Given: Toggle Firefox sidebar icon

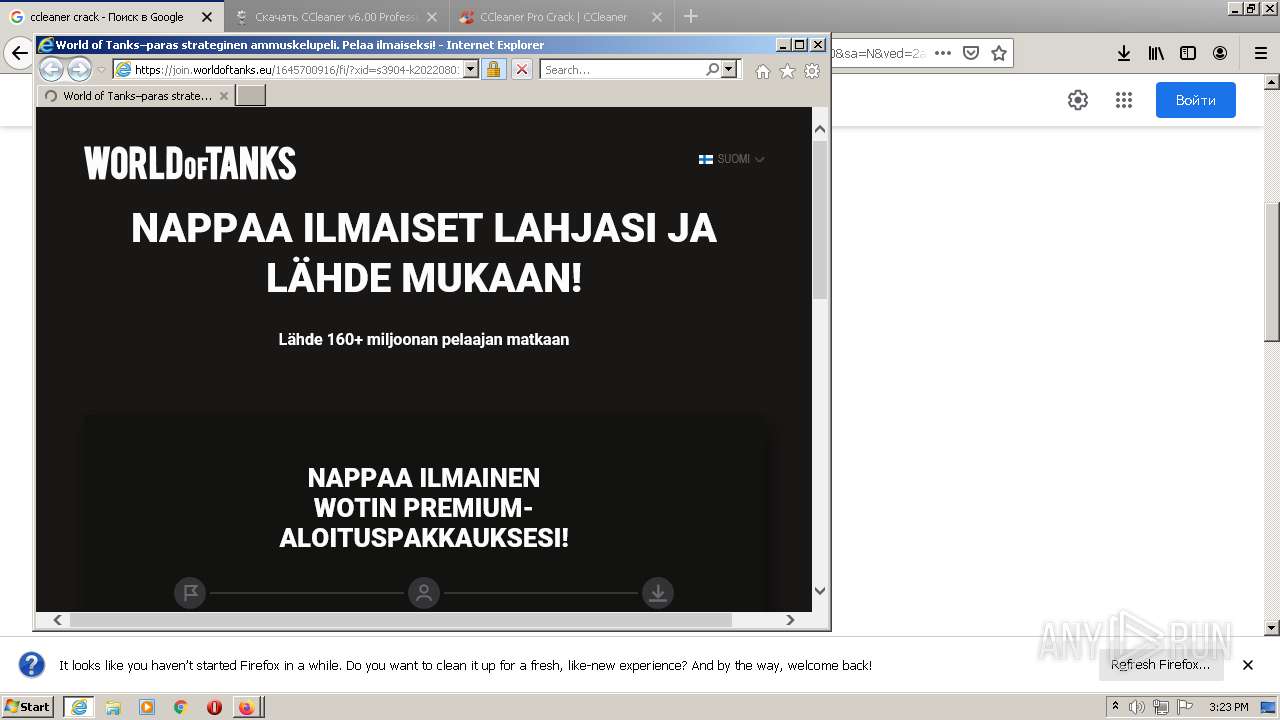Looking at the screenshot, I should tap(1188, 53).
